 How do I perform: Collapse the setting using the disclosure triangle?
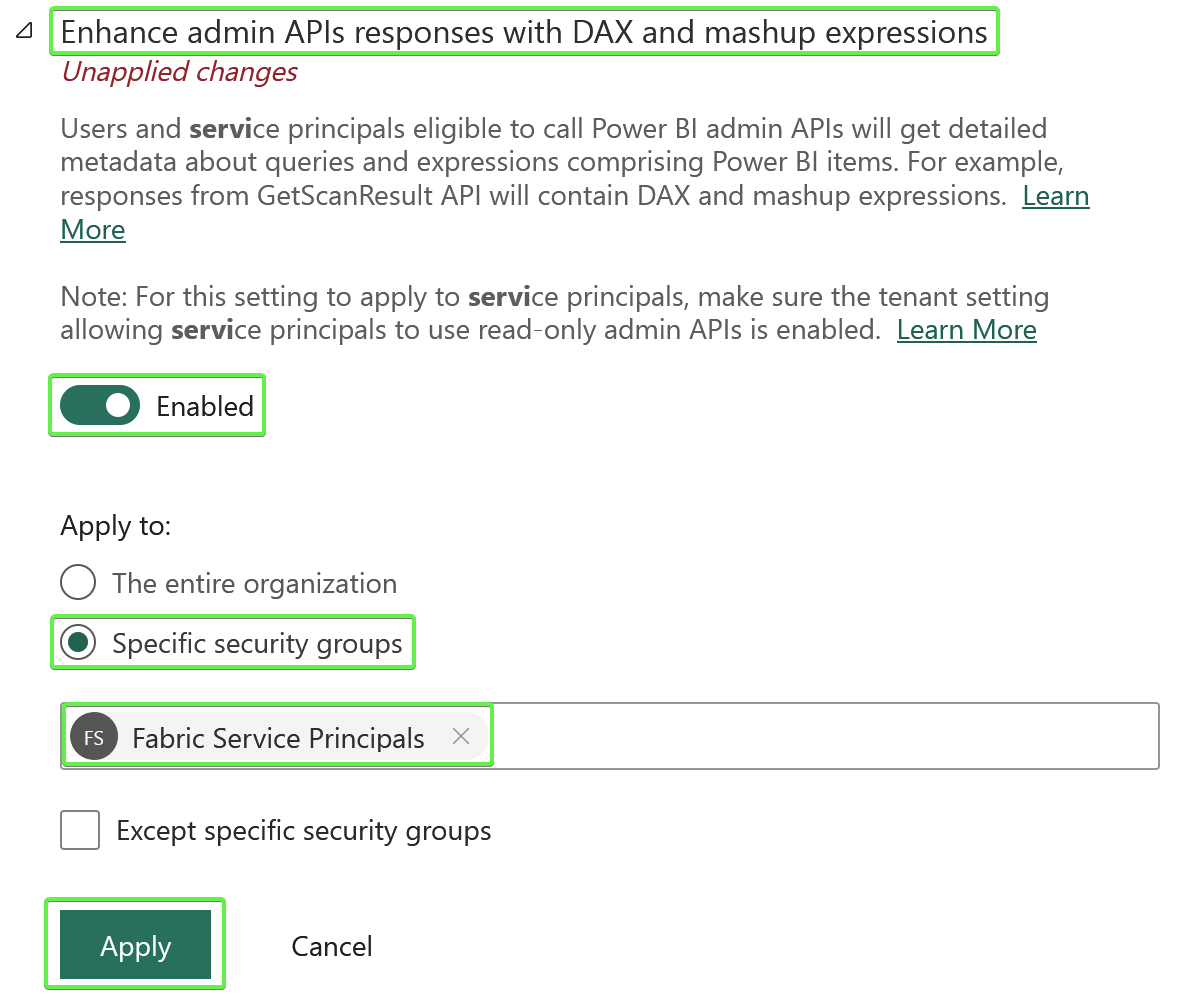(22, 29)
